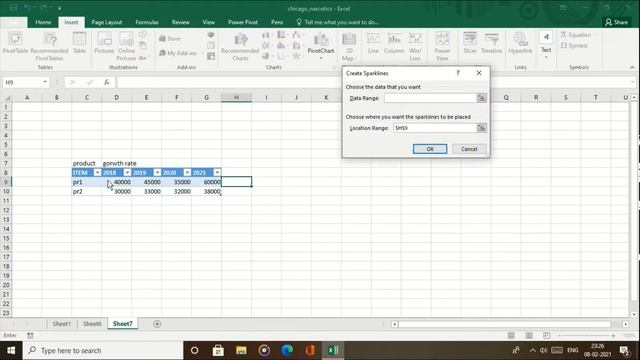The image size is (640, 360).
Task: Click Online Pictures in Illustrations
Action: pos(127,46)
